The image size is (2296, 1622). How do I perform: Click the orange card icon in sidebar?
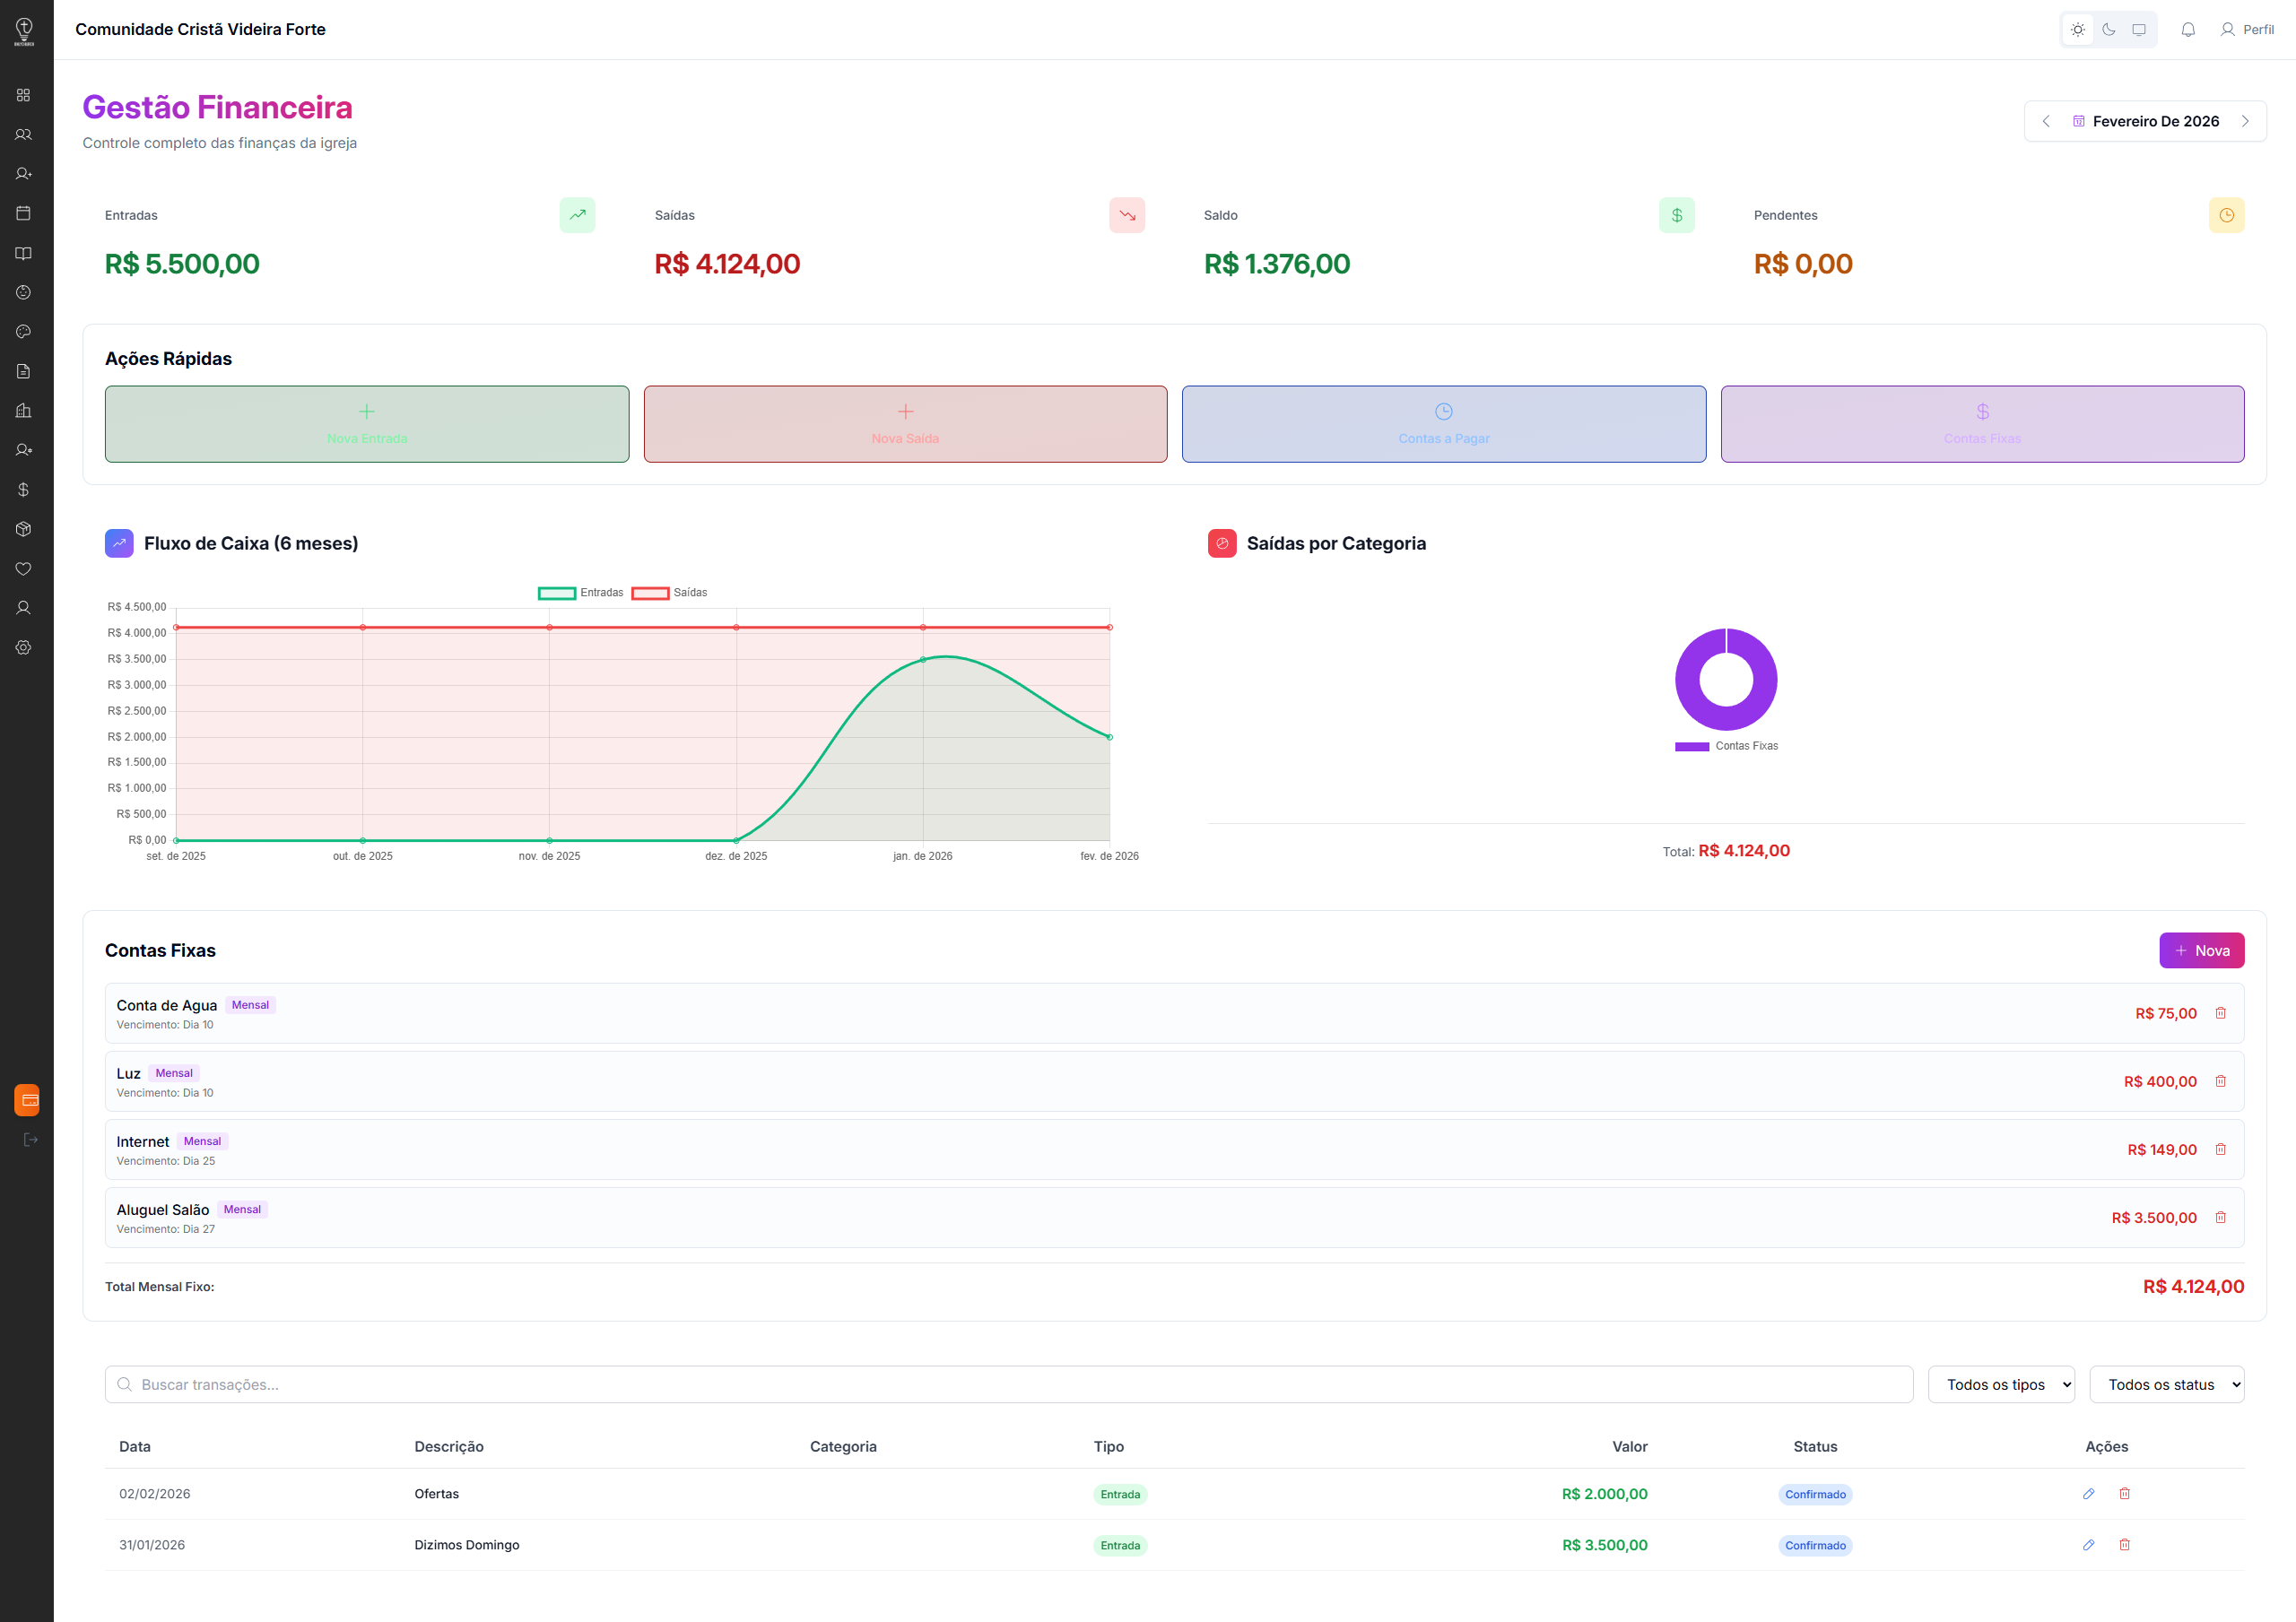tap(28, 1100)
